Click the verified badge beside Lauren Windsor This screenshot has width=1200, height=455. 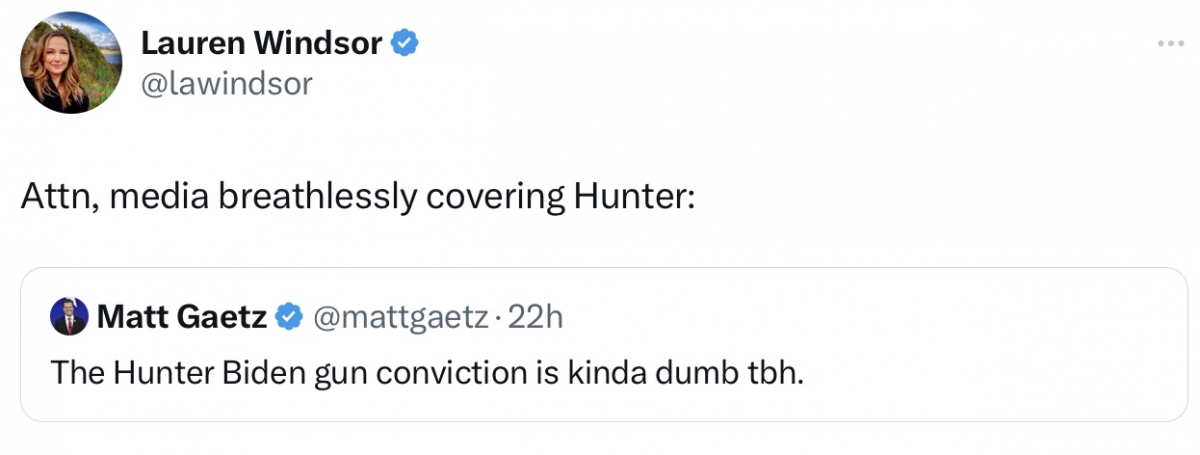(x=404, y=44)
